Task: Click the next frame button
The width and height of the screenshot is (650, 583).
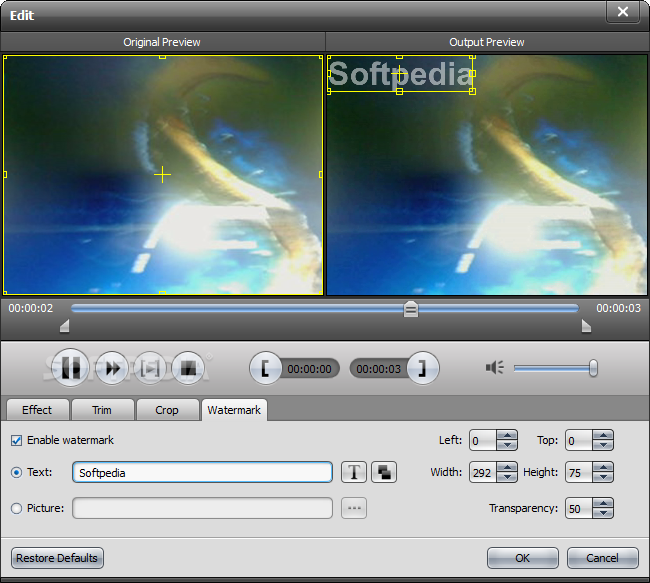Action: click(150, 368)
